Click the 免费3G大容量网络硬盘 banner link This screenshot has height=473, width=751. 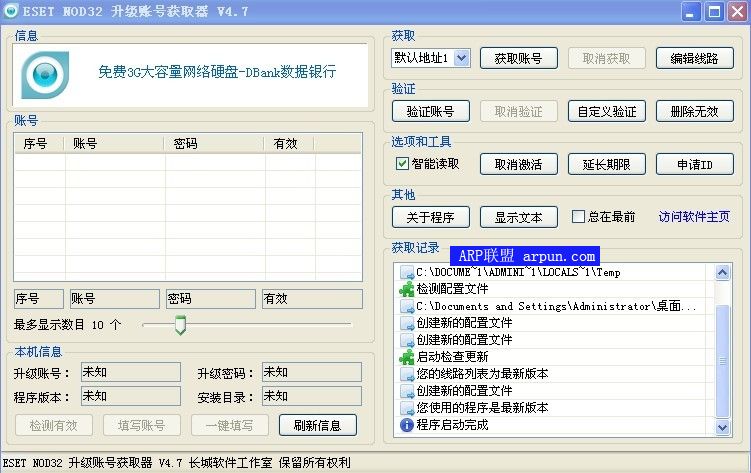217,72
